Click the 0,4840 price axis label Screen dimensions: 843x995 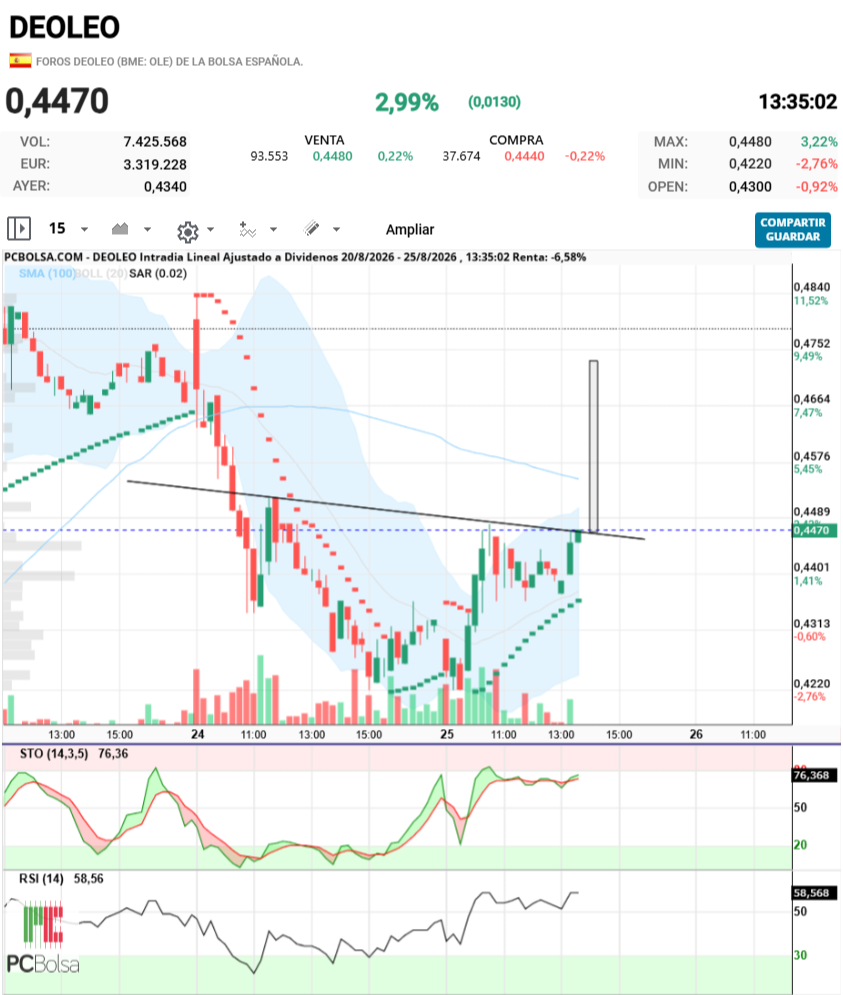pyautogui.click(x=812, y=287)
